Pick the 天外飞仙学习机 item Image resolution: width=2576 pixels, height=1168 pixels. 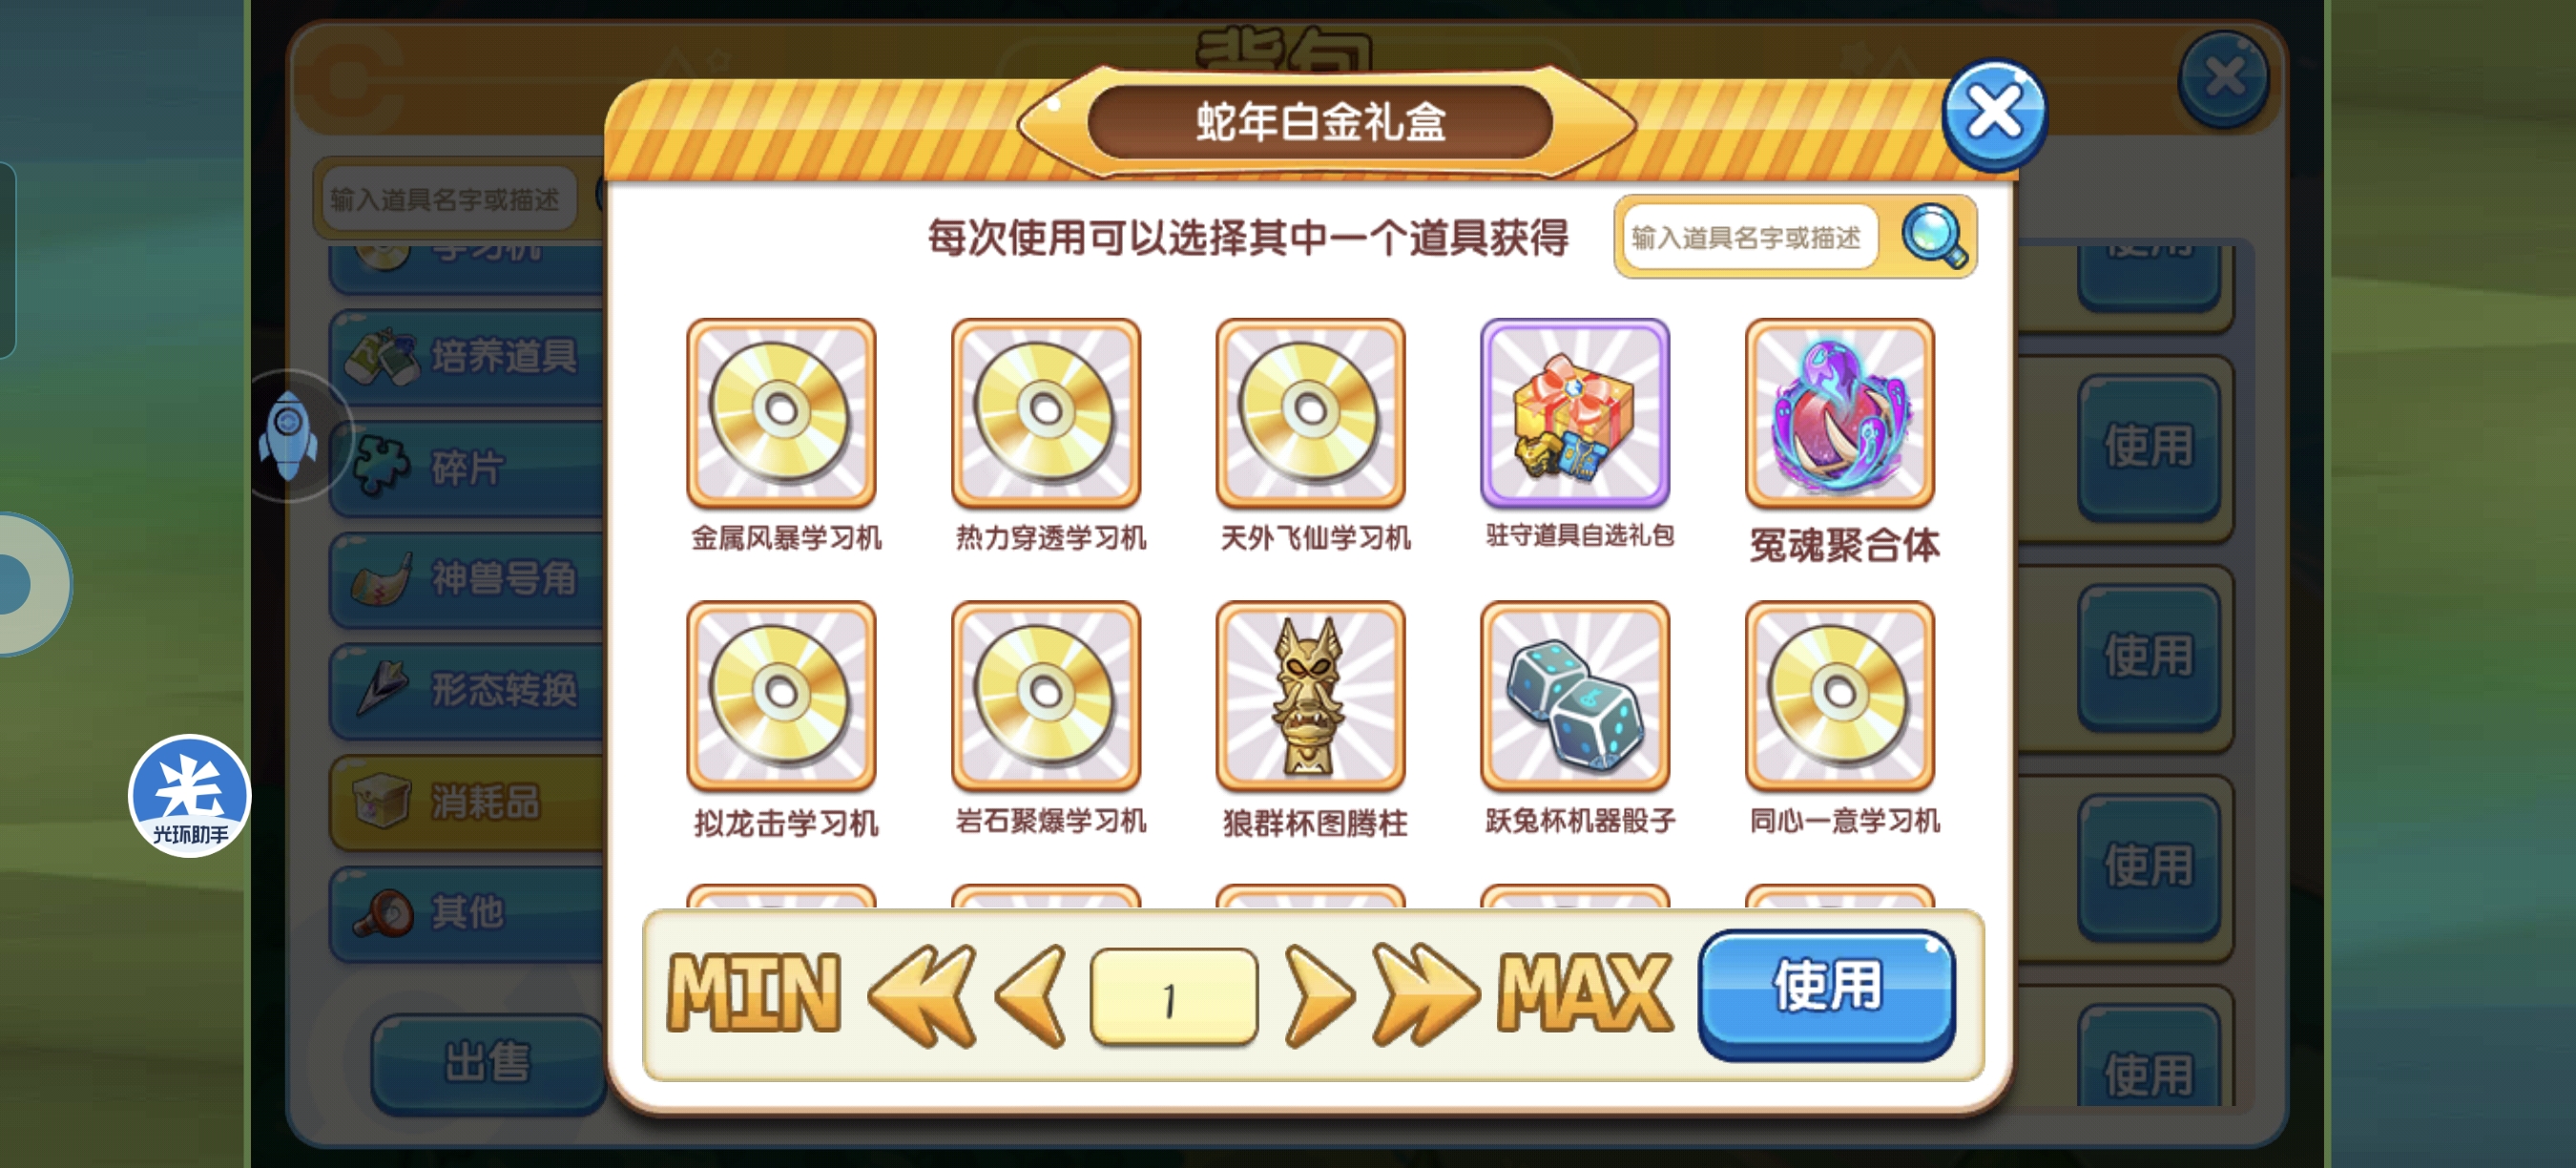pyautogui.click(x=1310, y=413)
